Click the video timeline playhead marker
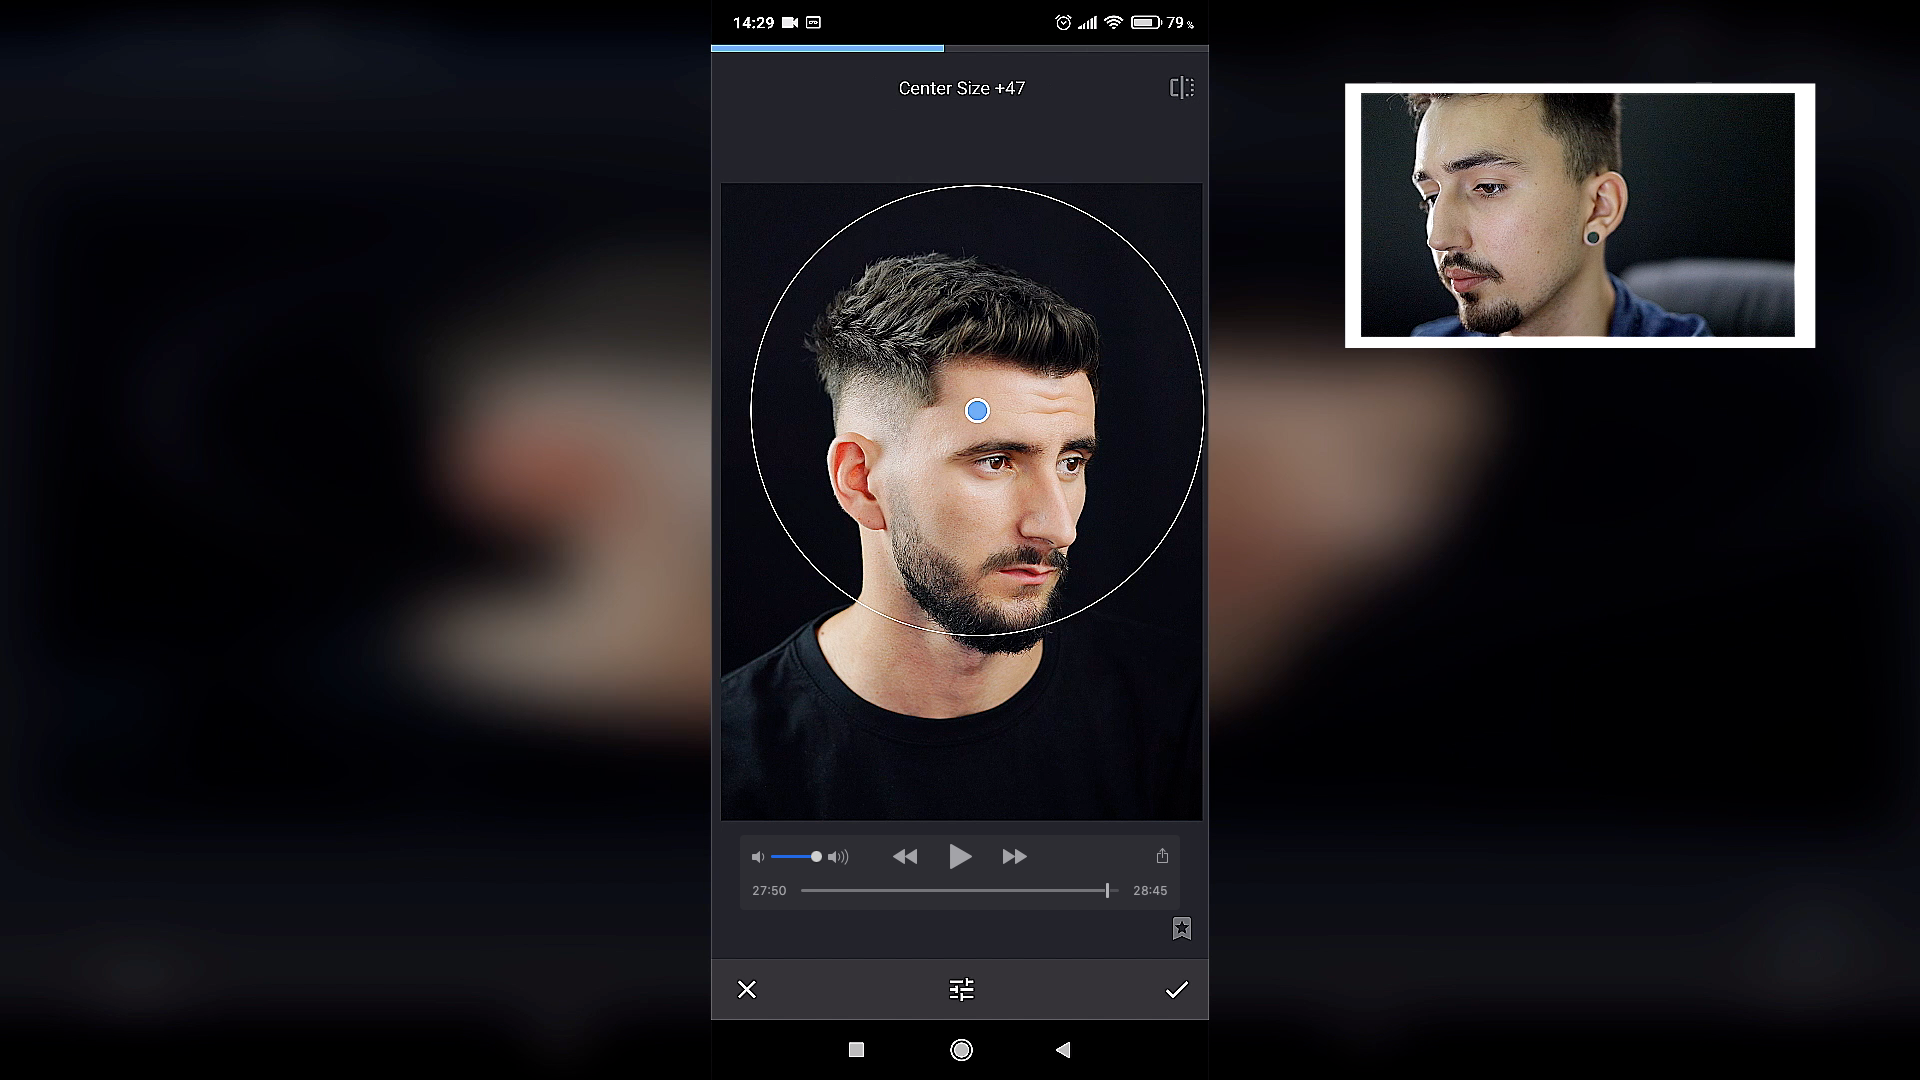Viewport: 1920px width, 1080px height. coord(1107,890)
